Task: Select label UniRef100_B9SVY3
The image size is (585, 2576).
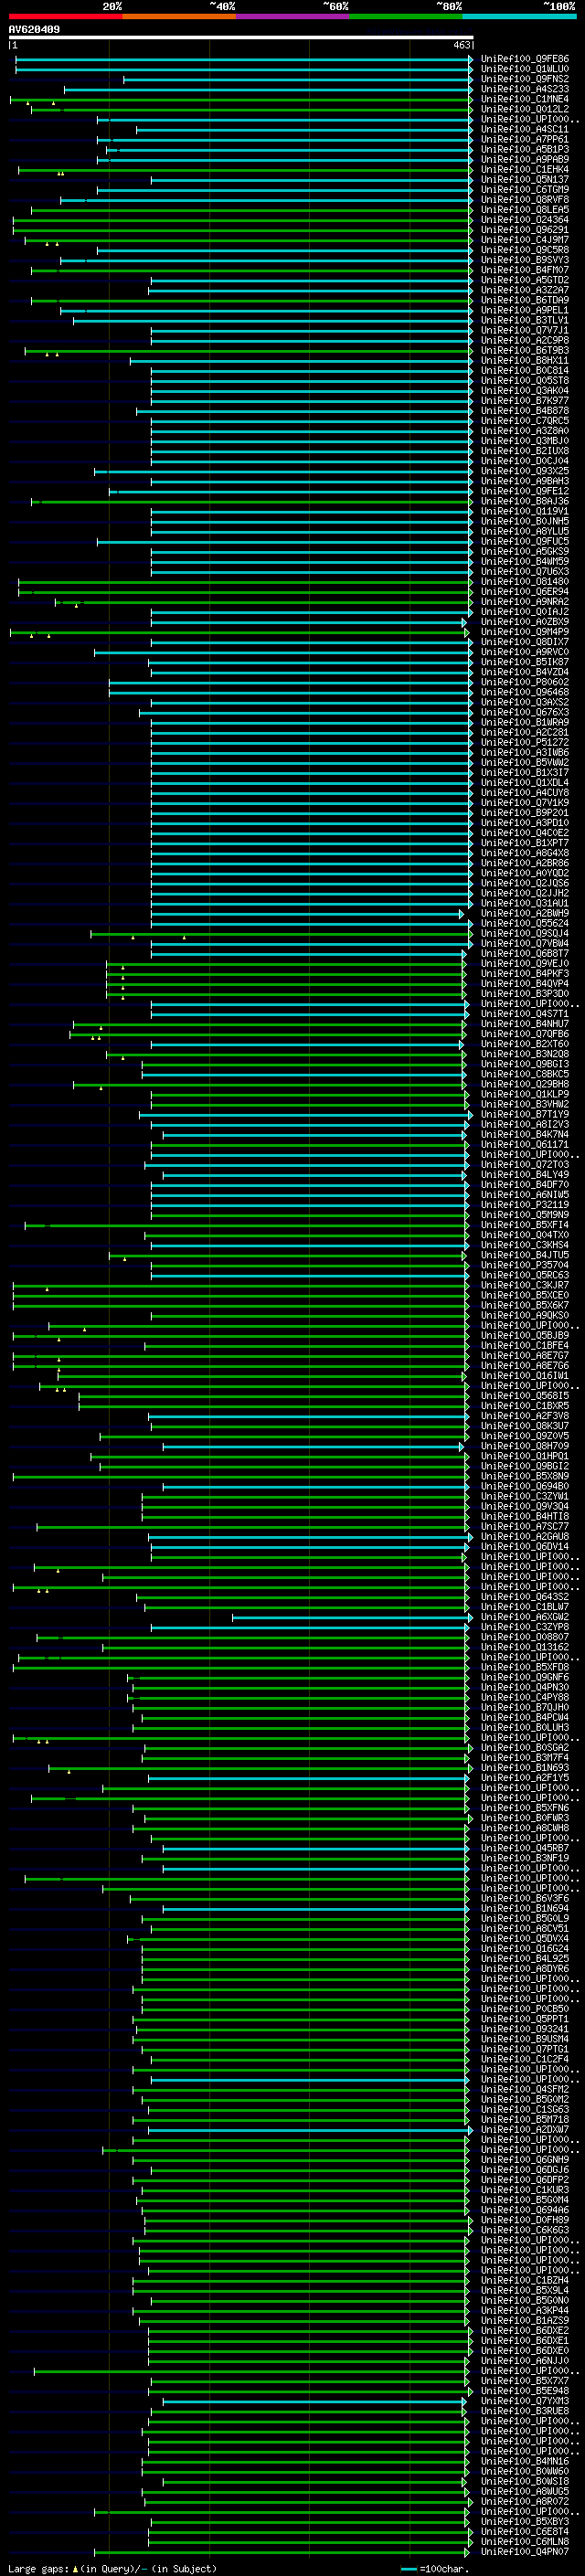Action: pyautogui.click(x=524, y=260)
